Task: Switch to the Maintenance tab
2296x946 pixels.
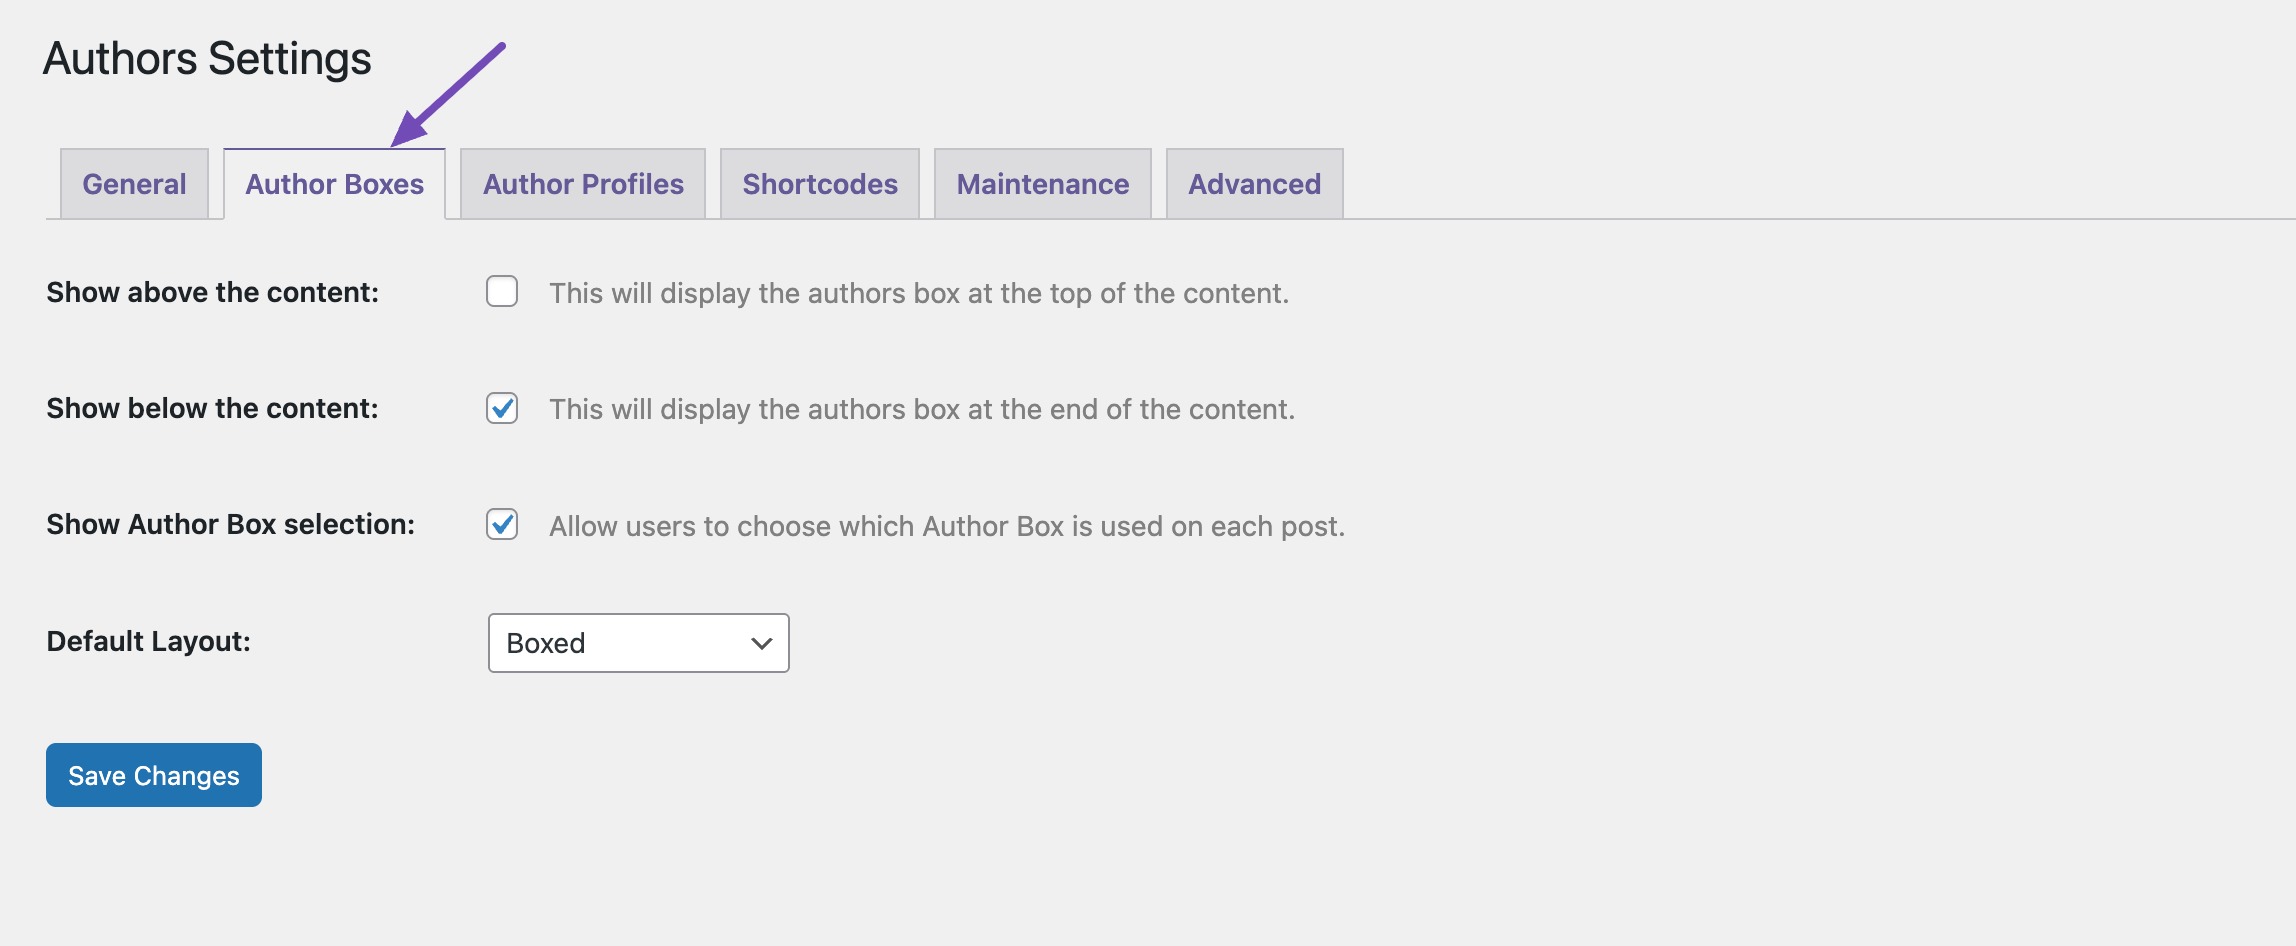Action: point(1042,183)
